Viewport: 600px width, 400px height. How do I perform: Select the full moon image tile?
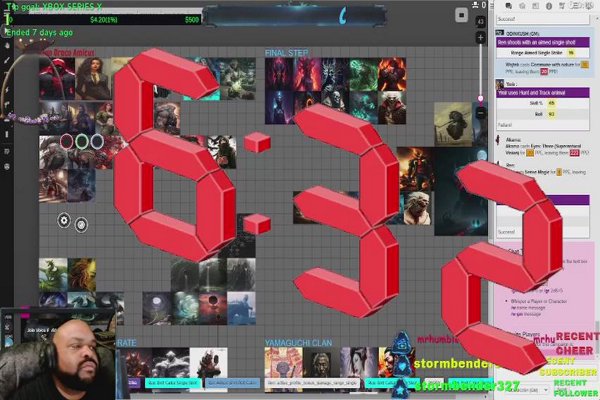[157, 308]
